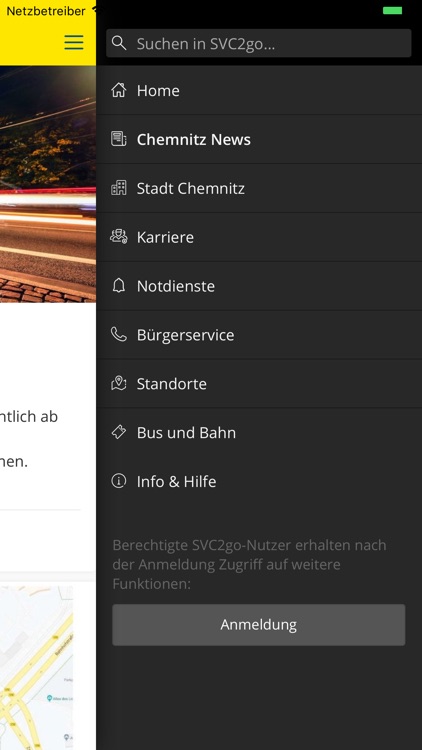The image size is (422, 750).
Task: Click the phone icon for Bürgerservice
Action: [x=119, y=334]
